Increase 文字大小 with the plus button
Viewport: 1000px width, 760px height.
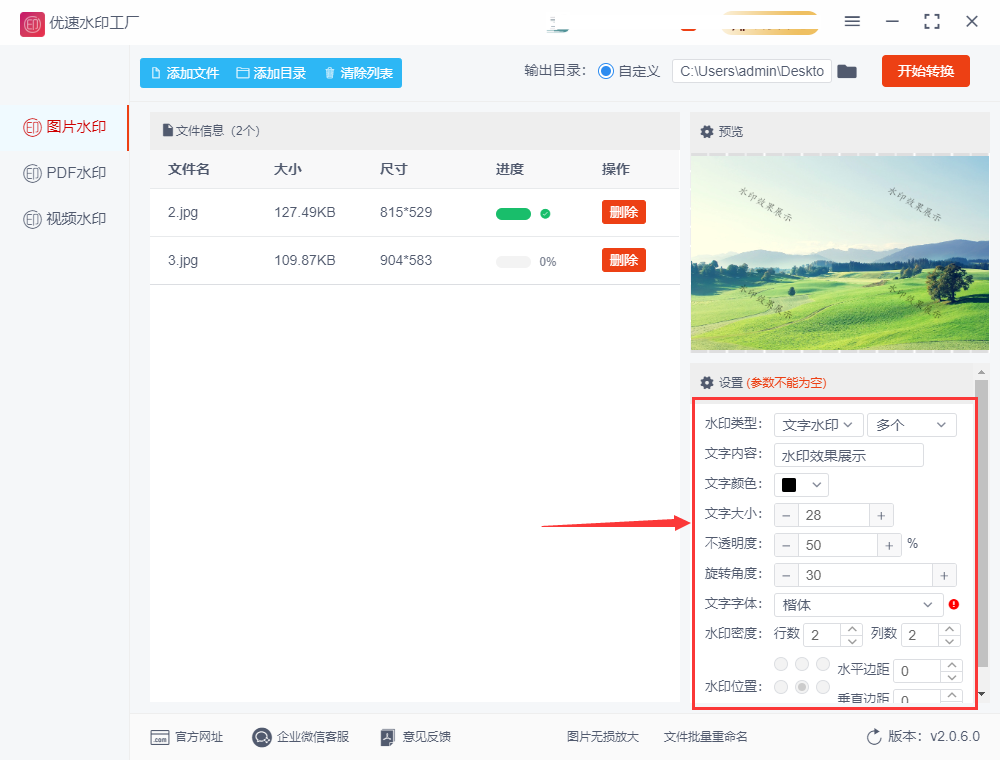tap(881, 515)
